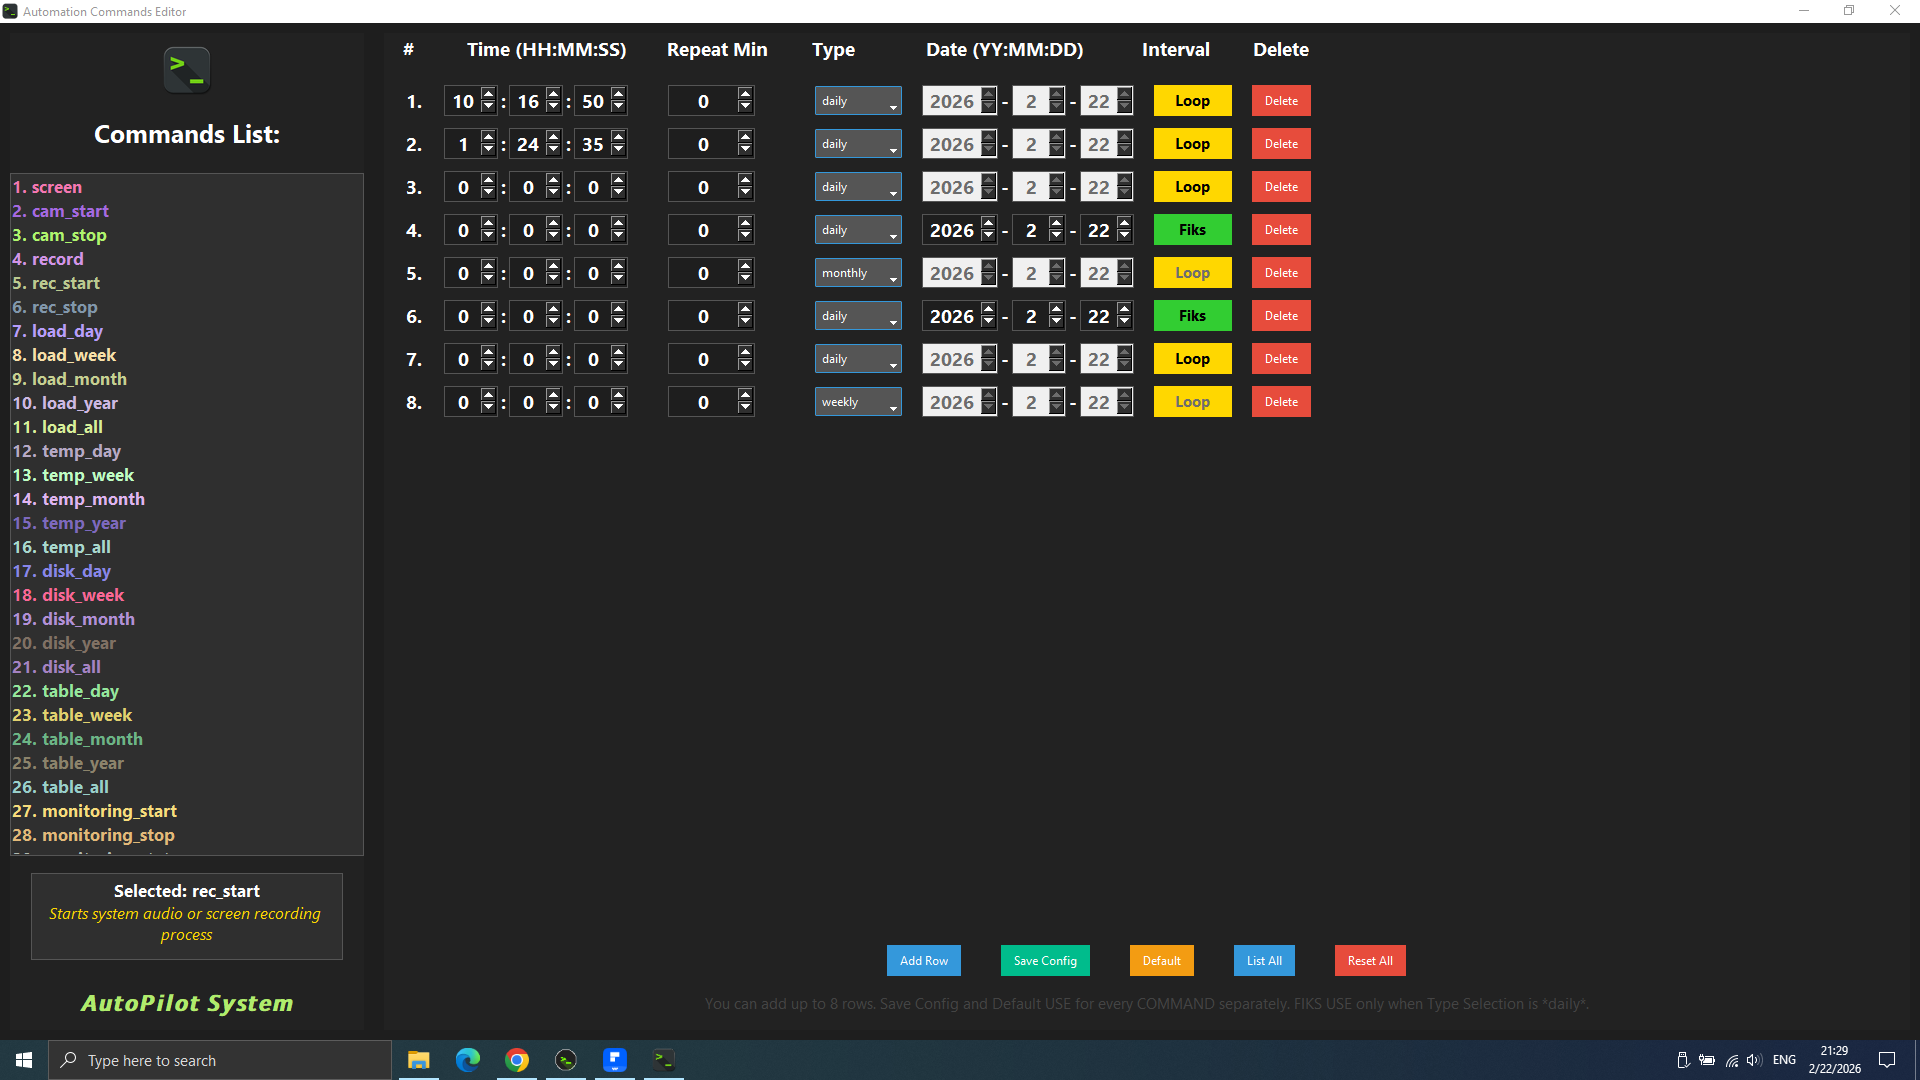Image resolution: width=1920 pixels, height=1080 pixels.
Task: Open File Explorer from the taskbar
Action: (418, 1060)
